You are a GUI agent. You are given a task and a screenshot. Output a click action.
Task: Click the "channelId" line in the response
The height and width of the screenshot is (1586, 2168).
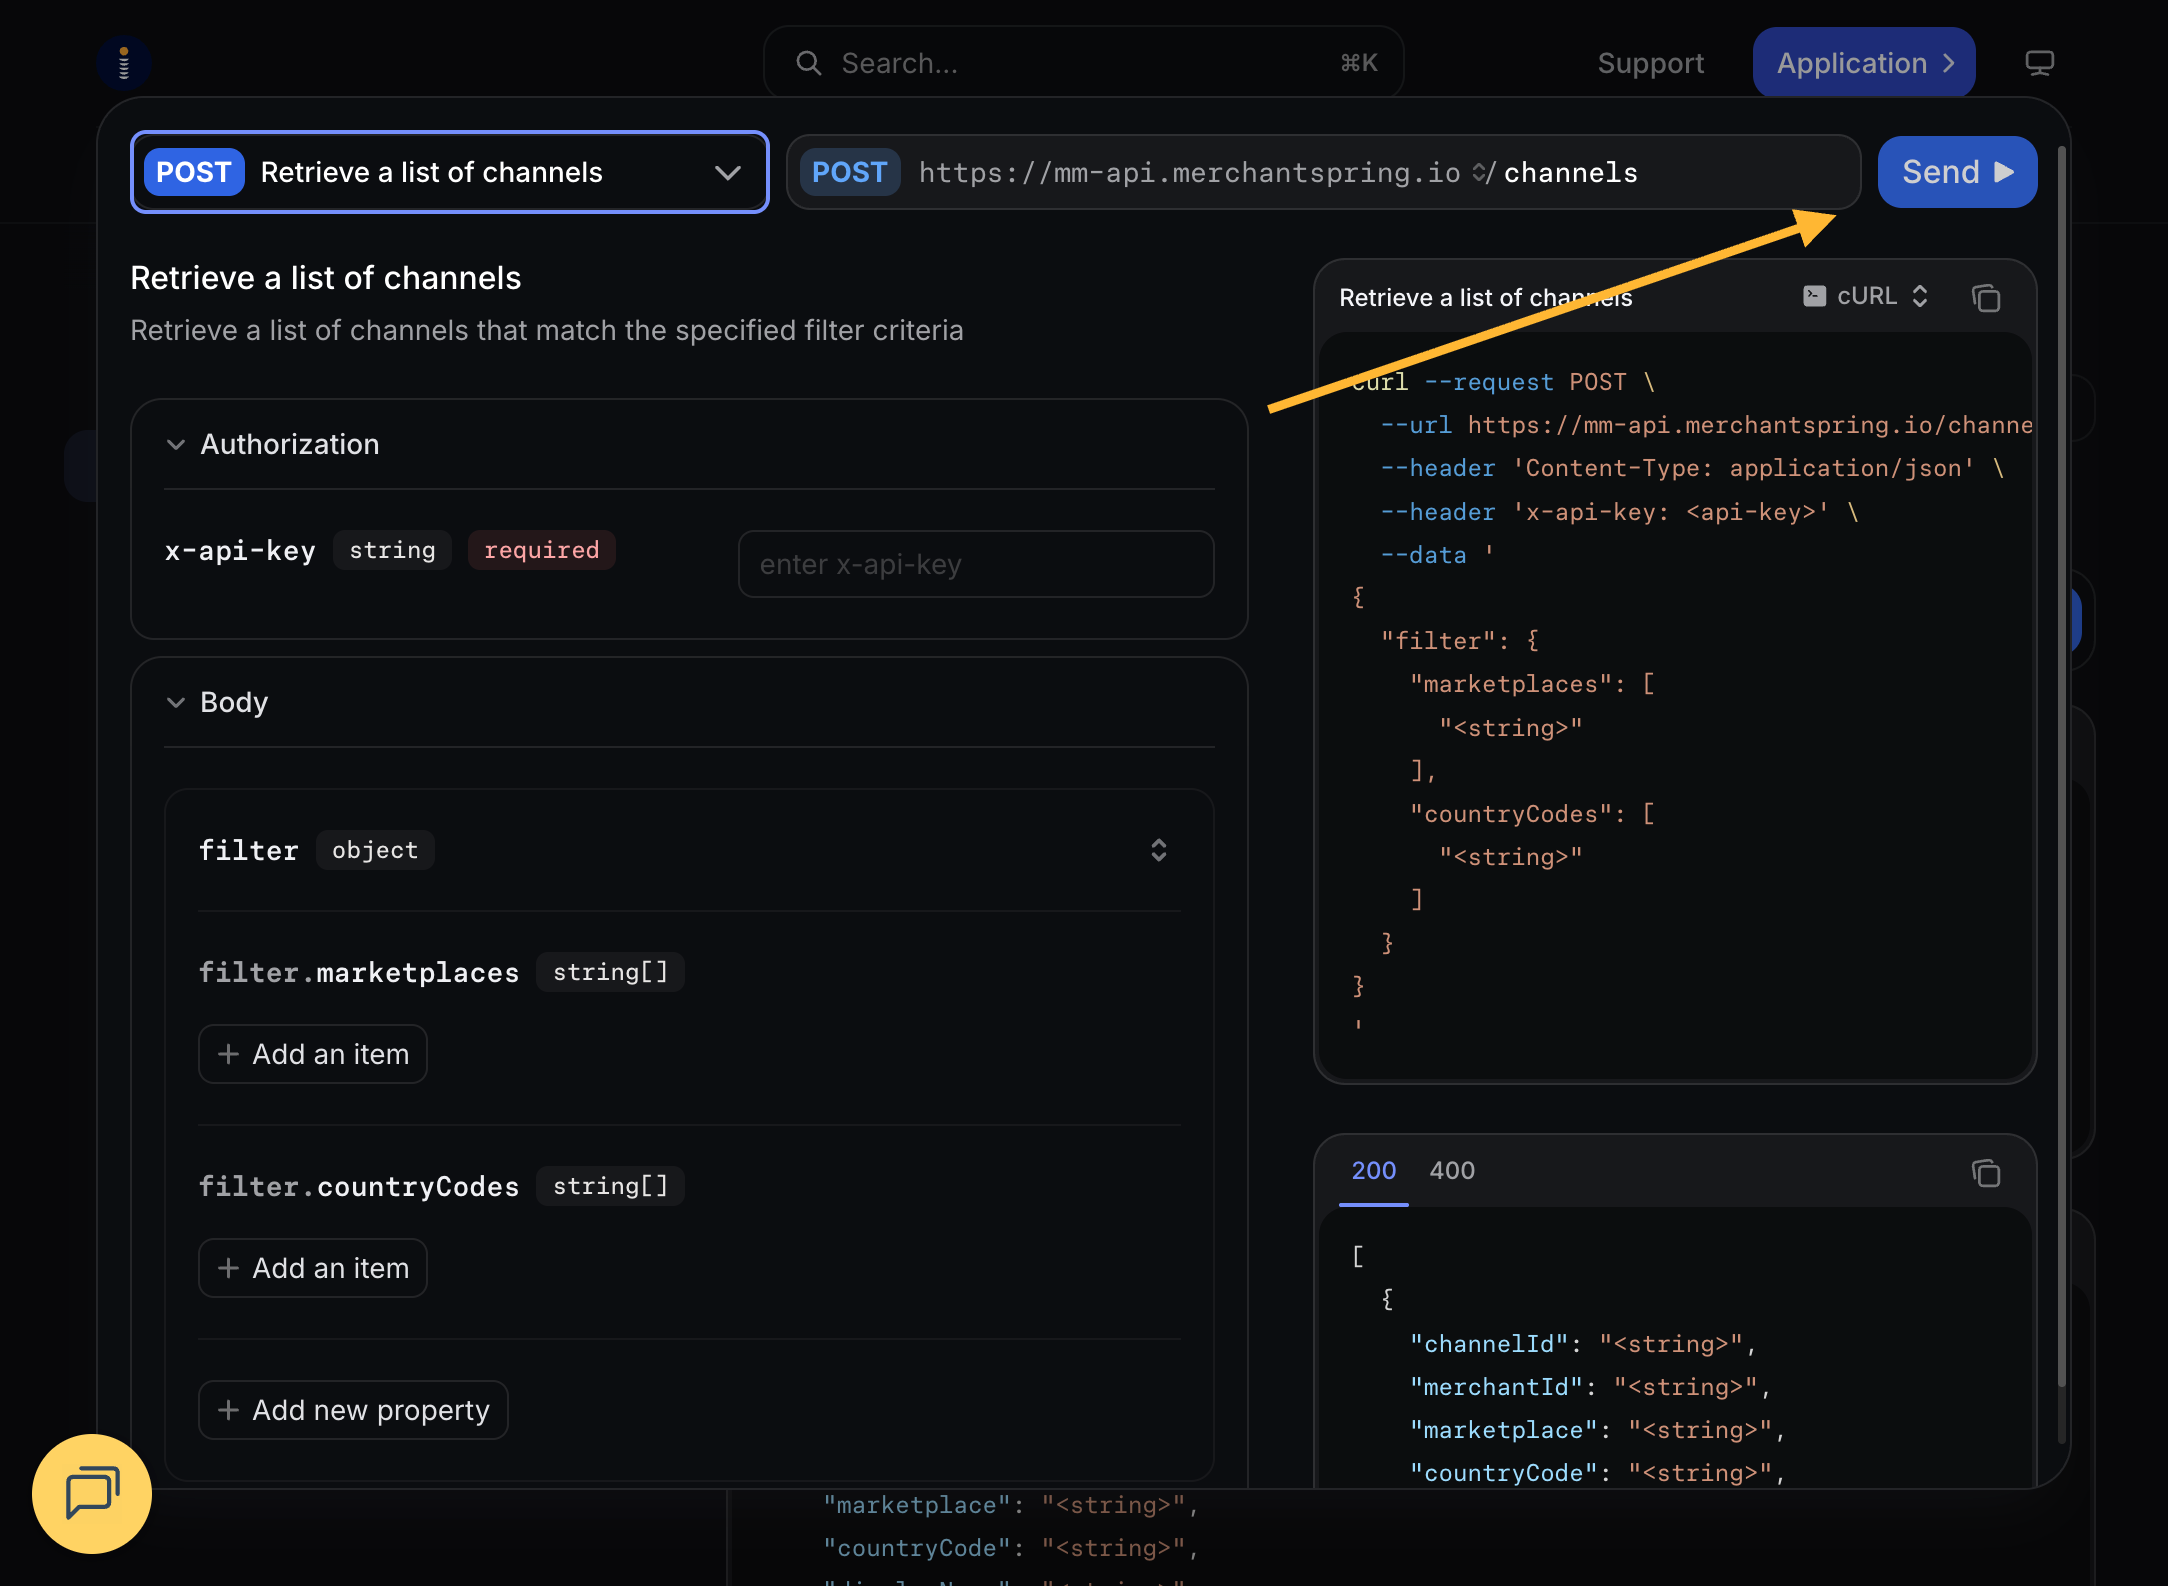(x=1583, y=1344)
